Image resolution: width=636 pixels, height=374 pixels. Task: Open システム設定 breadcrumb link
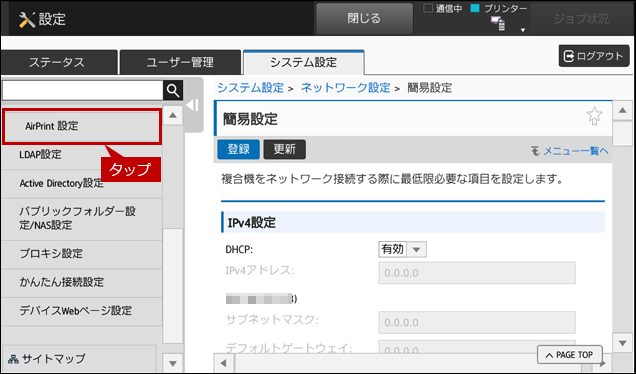[x=250, y=88]
